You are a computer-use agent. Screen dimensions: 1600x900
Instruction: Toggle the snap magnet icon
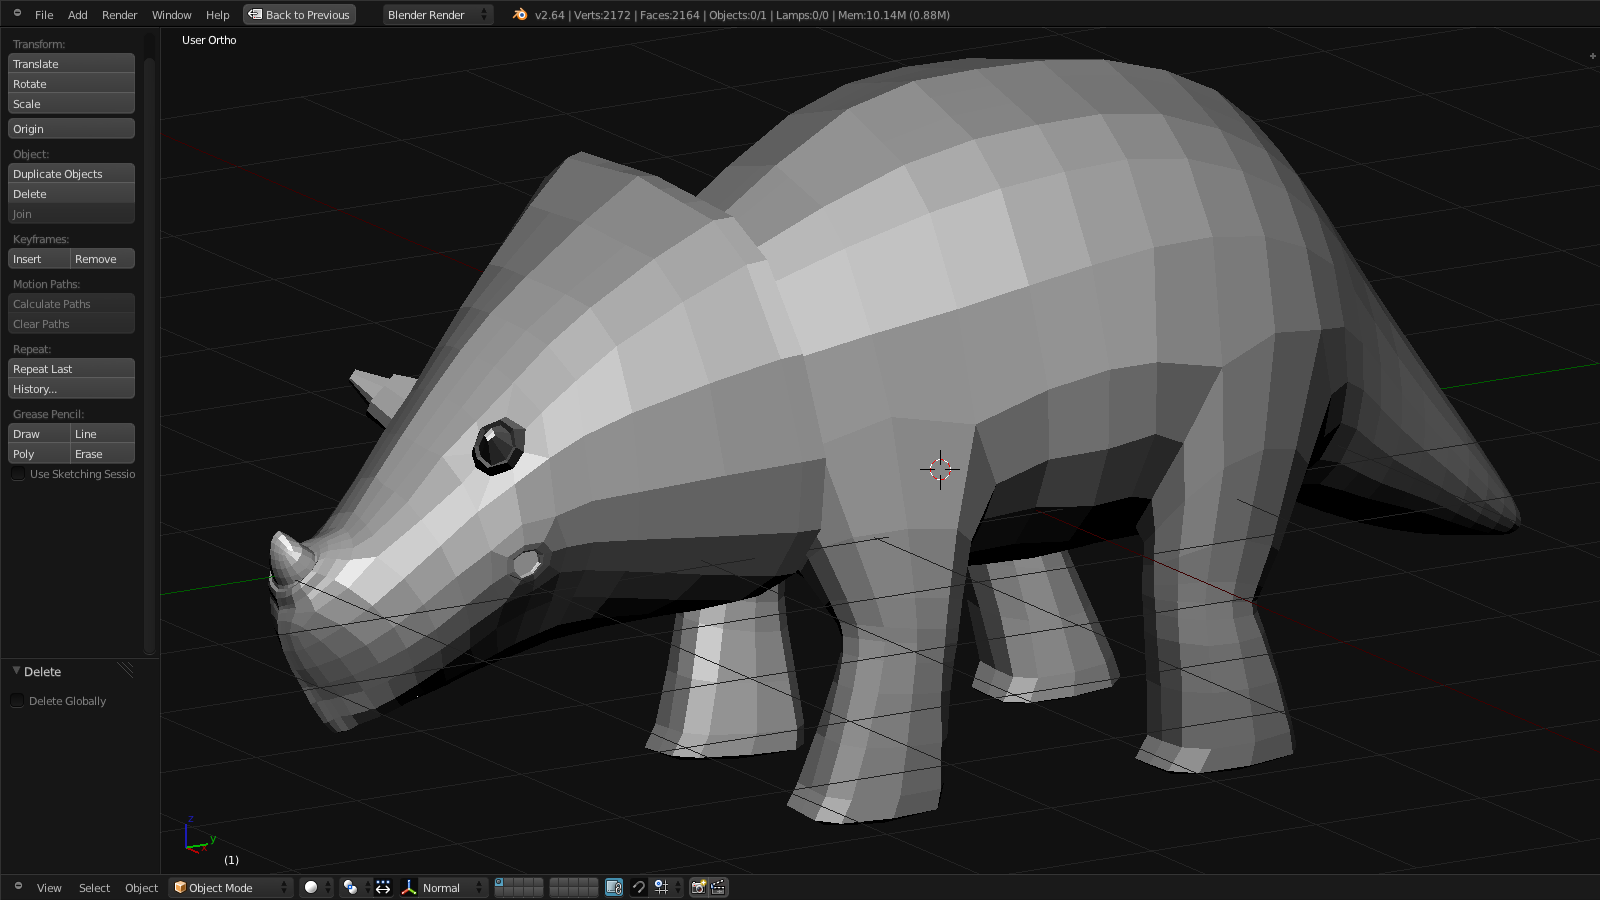639,888
